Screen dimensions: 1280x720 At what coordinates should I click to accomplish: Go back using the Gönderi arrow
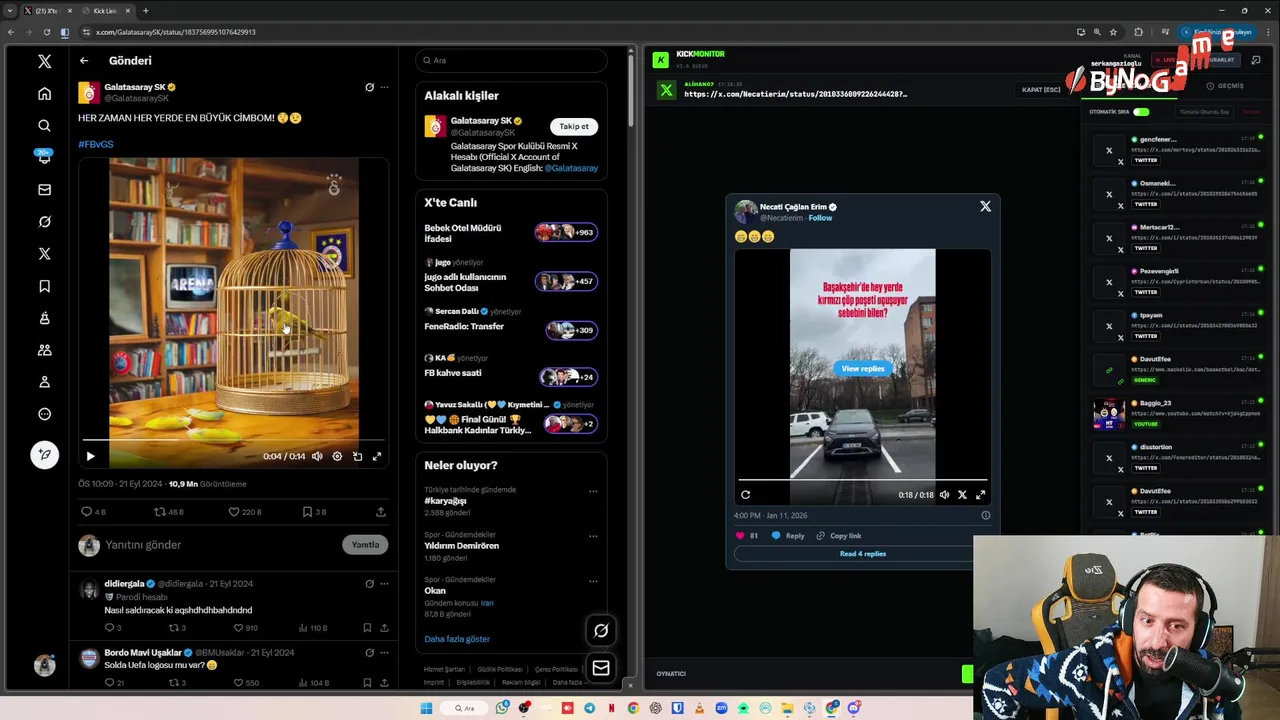tap(84, 61)
